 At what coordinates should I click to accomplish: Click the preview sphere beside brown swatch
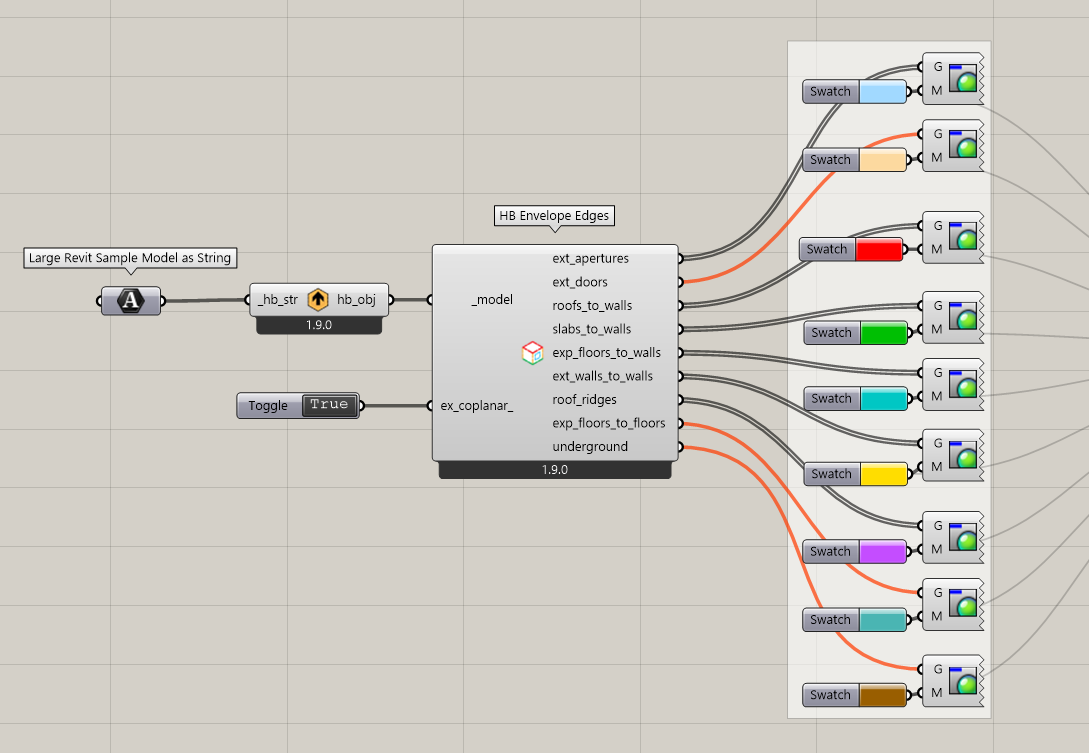click(x=966, y=683)
